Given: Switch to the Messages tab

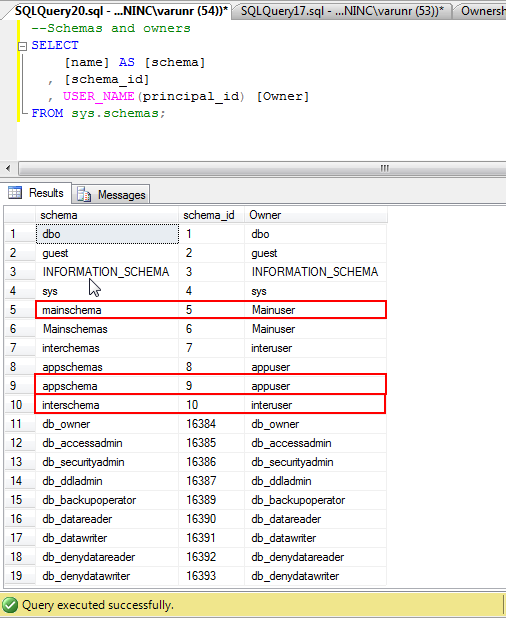Looking at the screenshot, I should (111, 194).
